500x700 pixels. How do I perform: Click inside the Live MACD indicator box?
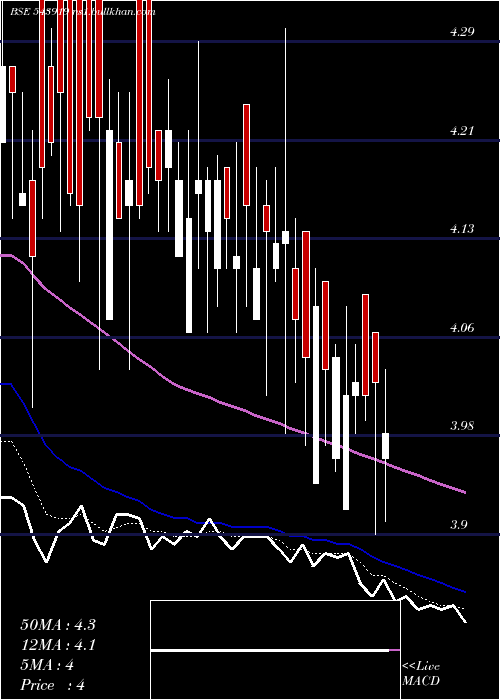[275, 650]
